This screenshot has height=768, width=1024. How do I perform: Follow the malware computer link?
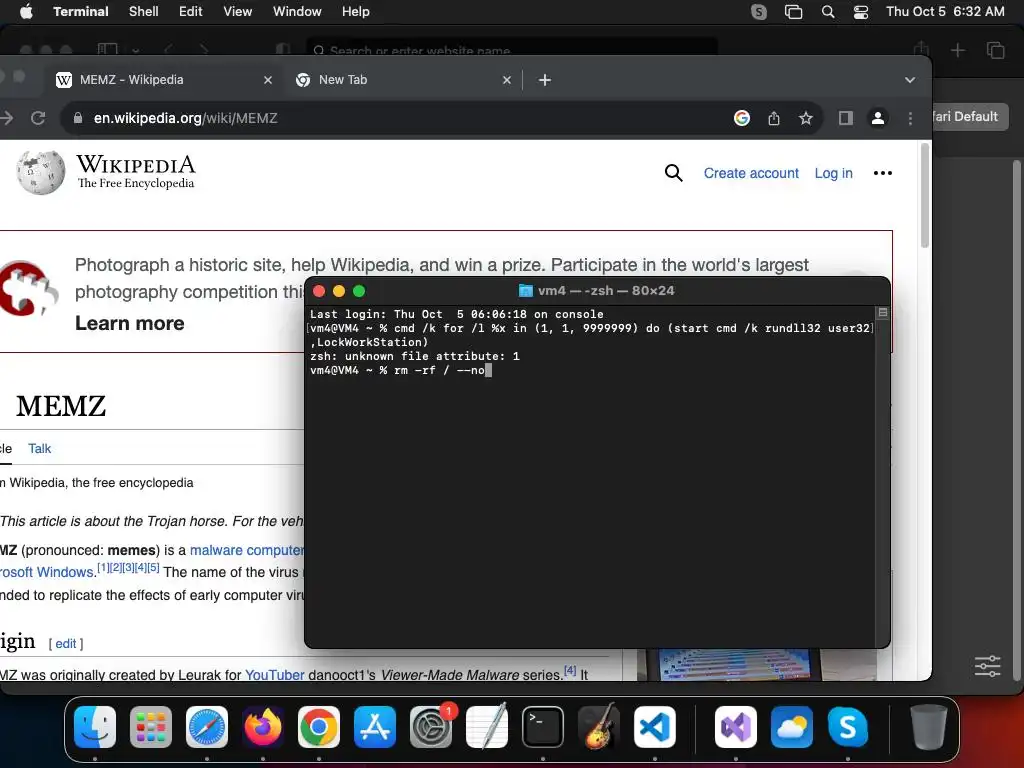(247, 550)
